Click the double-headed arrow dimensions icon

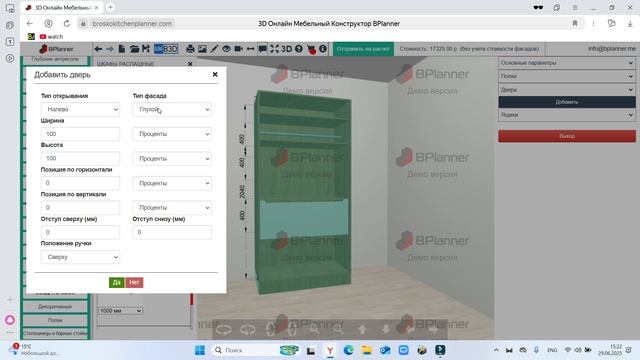click(251, 49)
